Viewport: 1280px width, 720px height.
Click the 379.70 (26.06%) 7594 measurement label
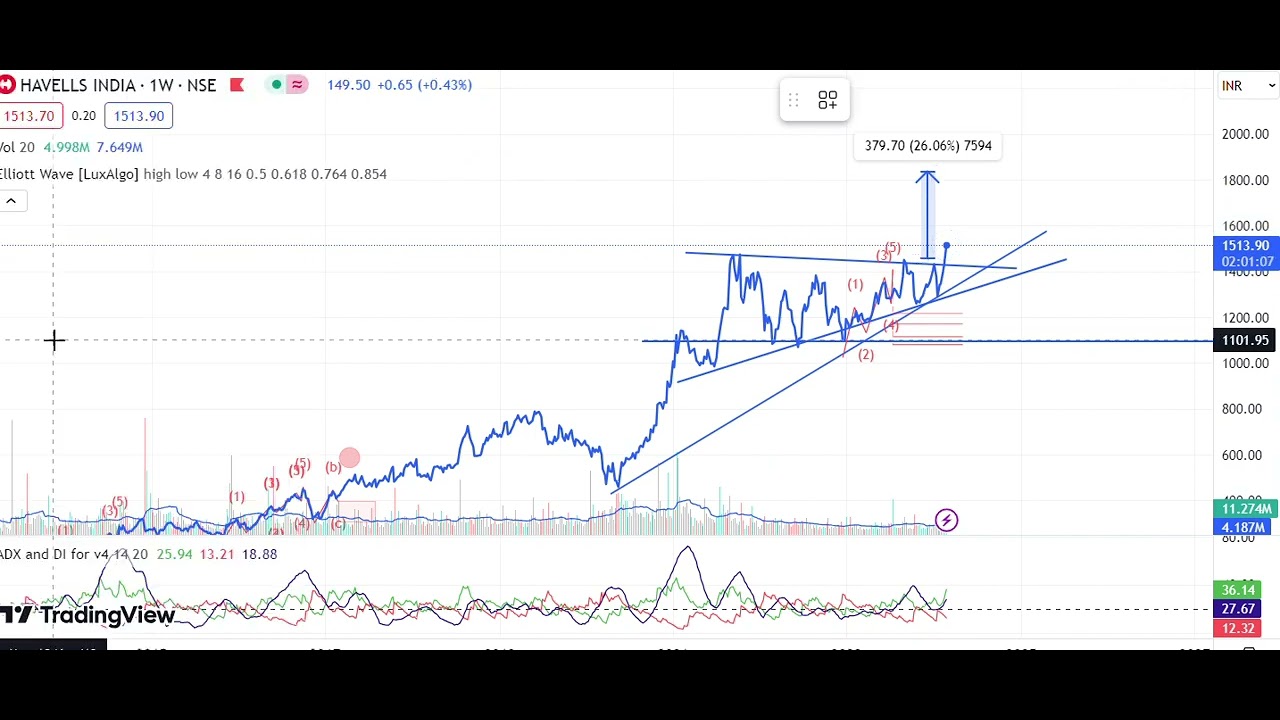point(928,146)
